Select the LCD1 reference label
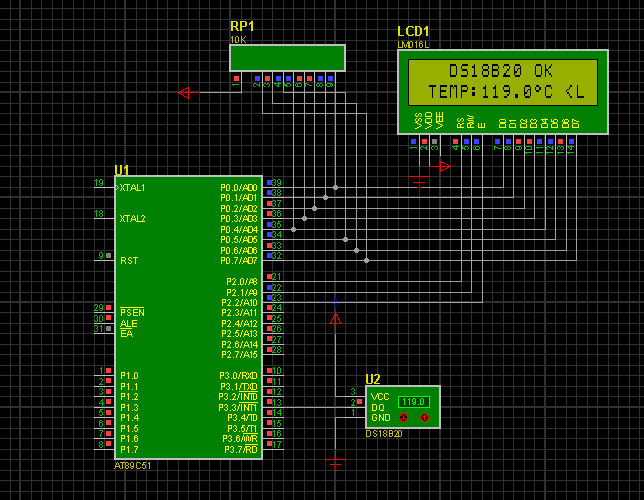The height and width of the screenshot is (500, 644). coord(413,32)
